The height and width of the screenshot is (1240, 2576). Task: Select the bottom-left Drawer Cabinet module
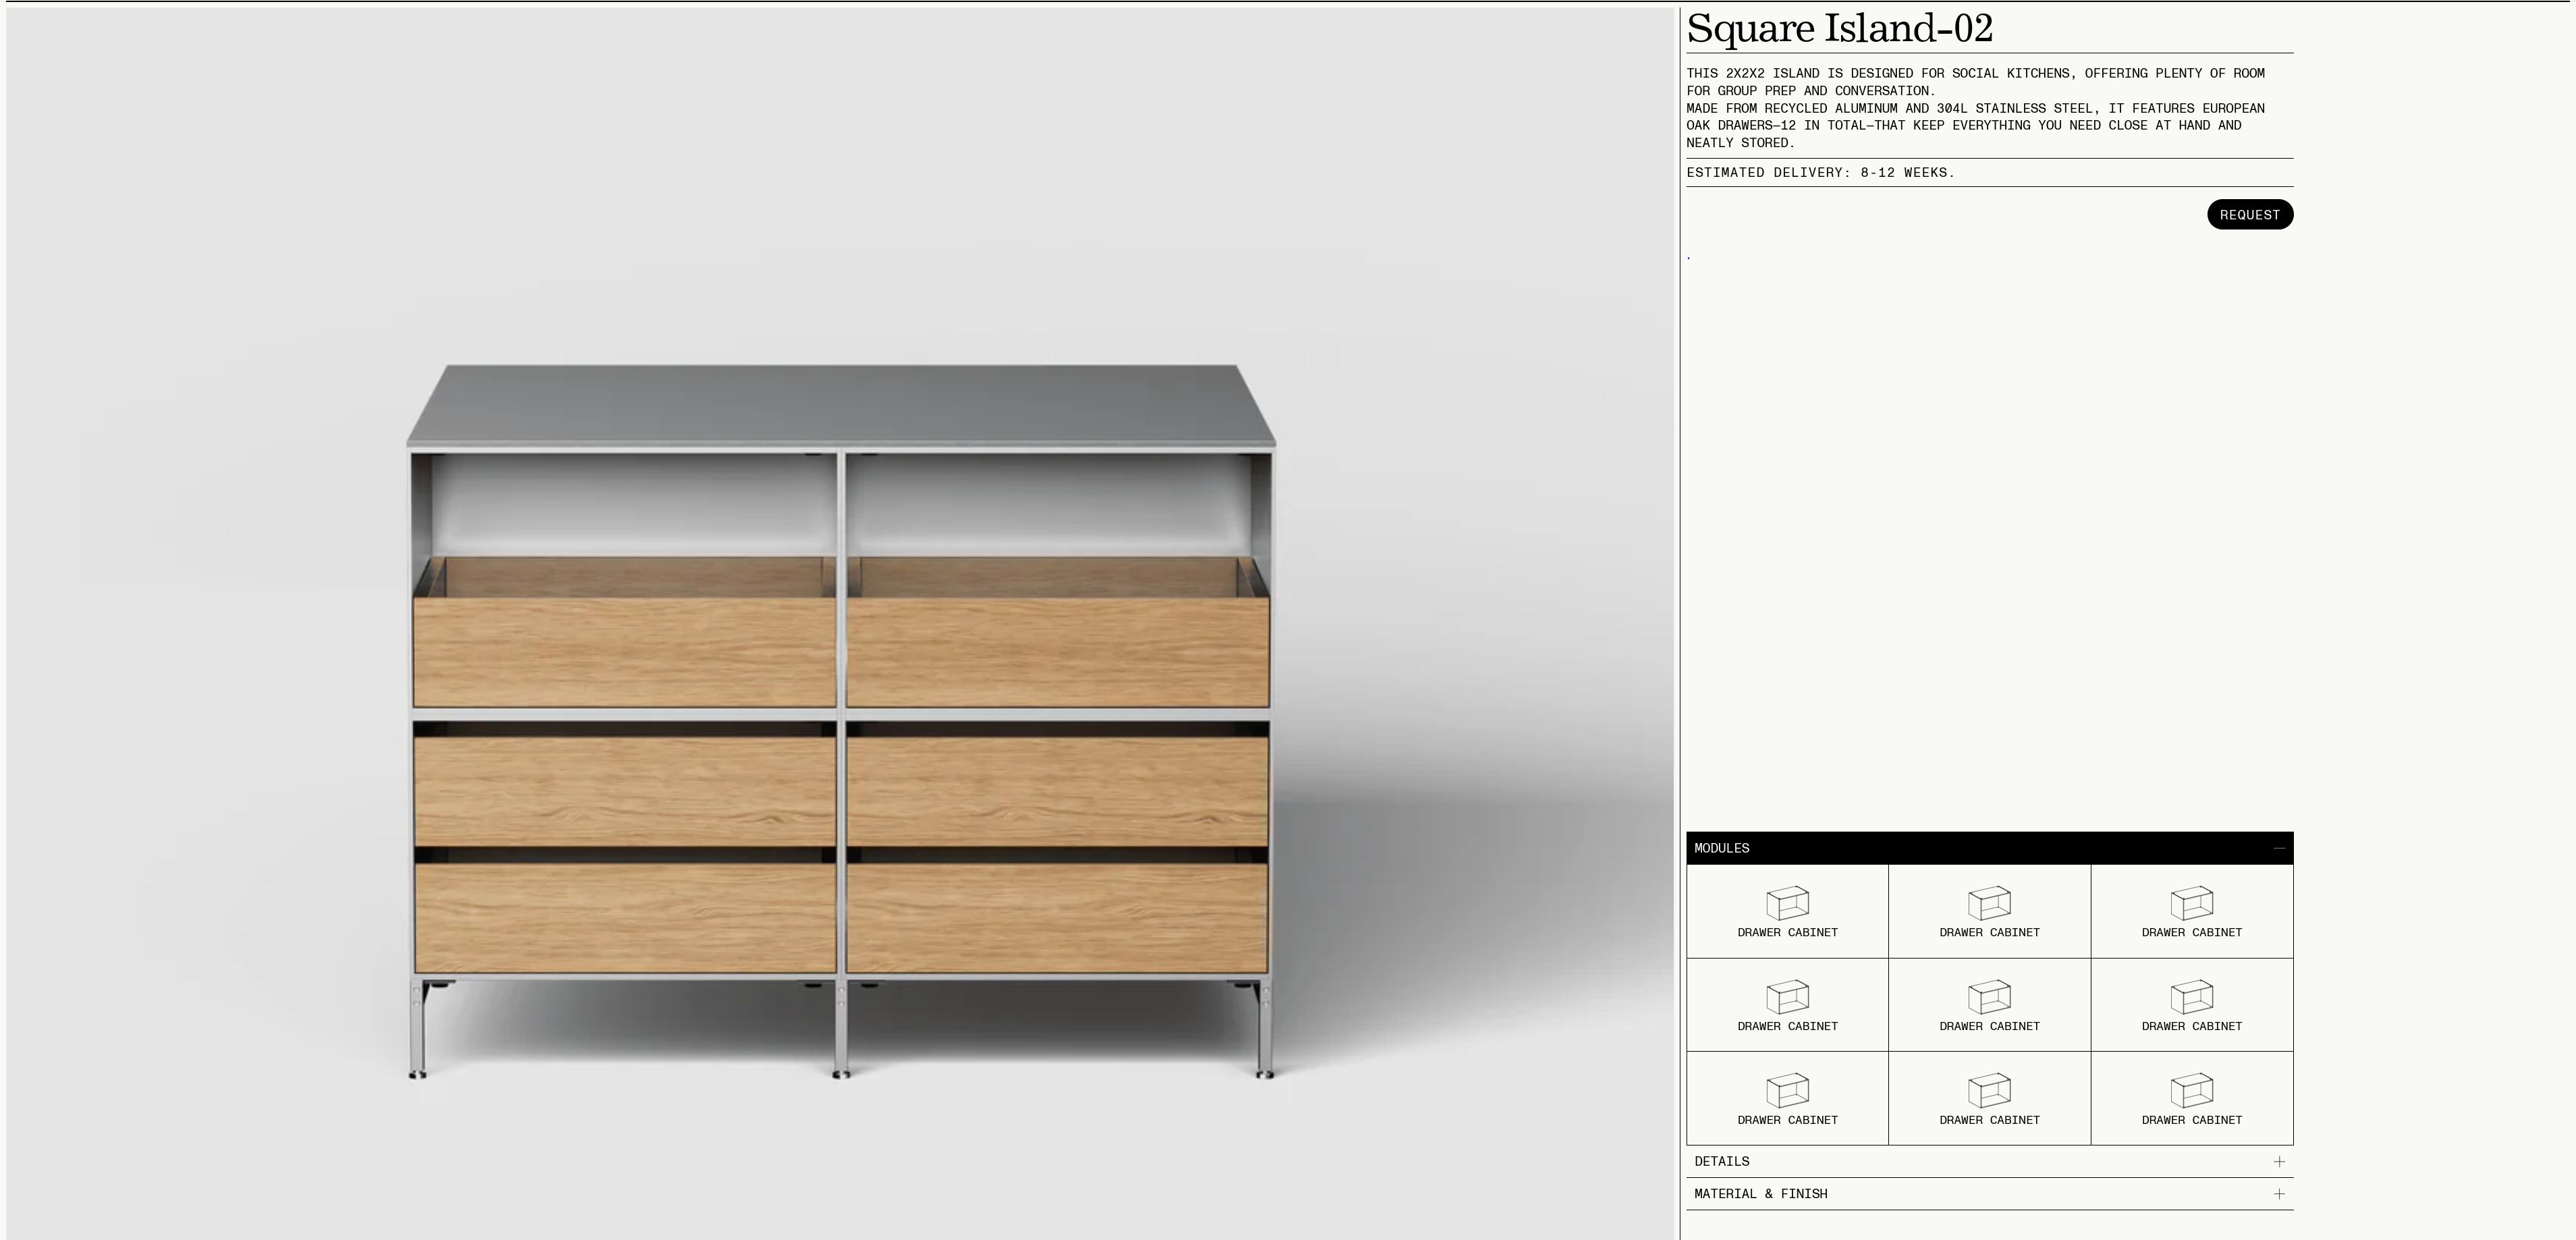coord(1787,1099)
